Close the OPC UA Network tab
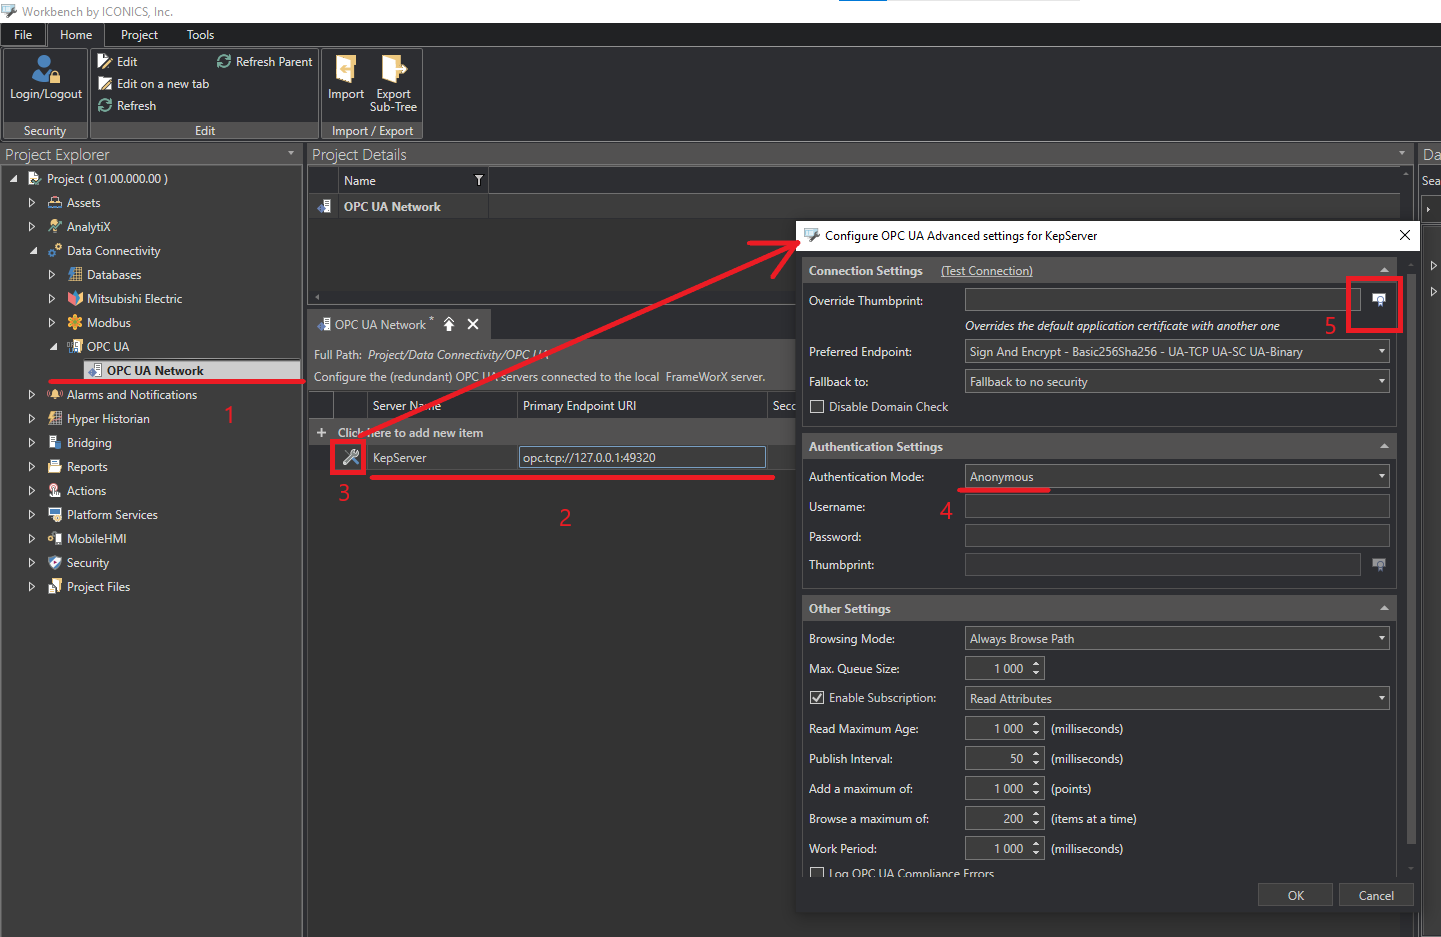Viewport: 1441px width, 937px height. (473, 324)
